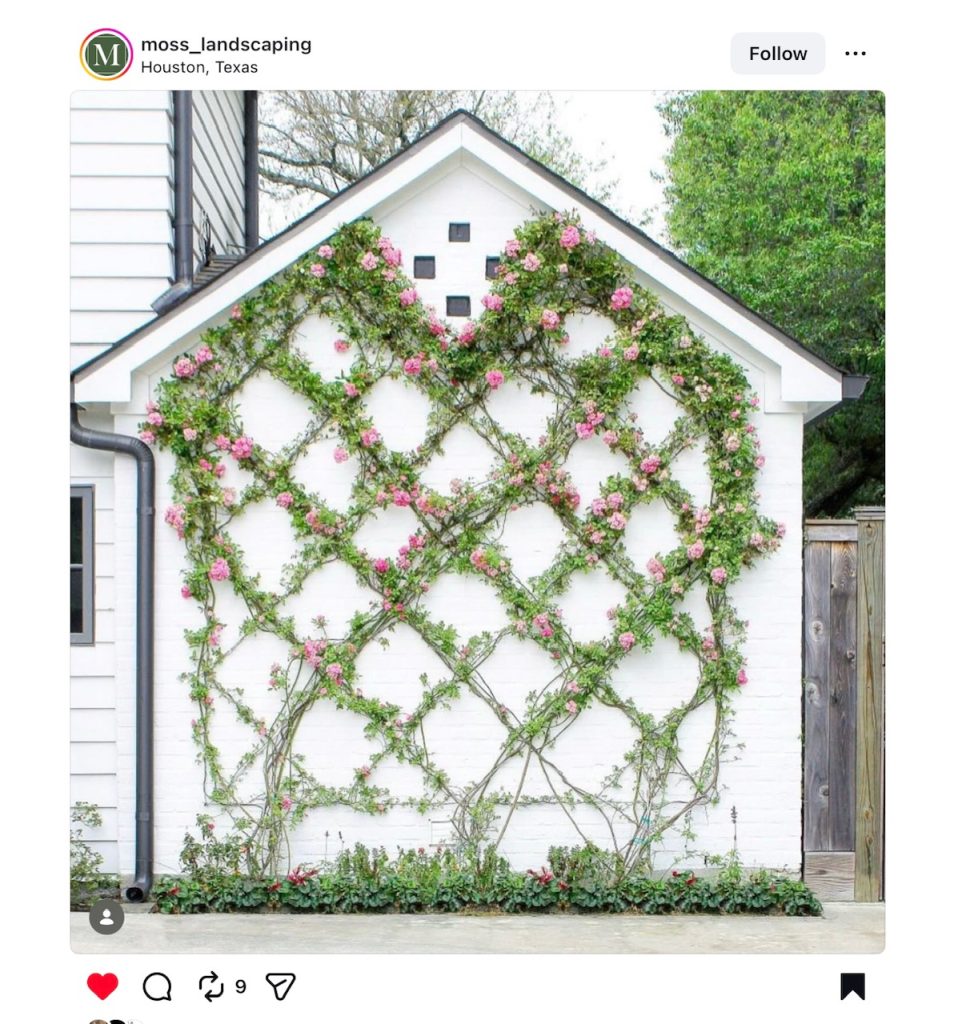Open the Houston, Texas location page

coord(199,67)
